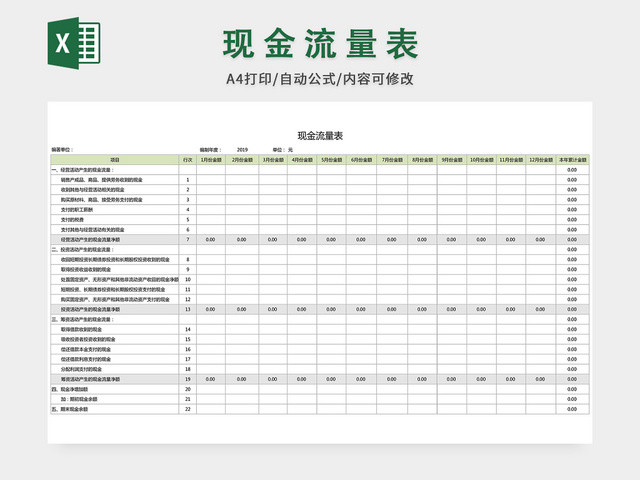640x480 pixels.
Task: Click line number 7 in 行次 column
Action: tap(188, 240)
